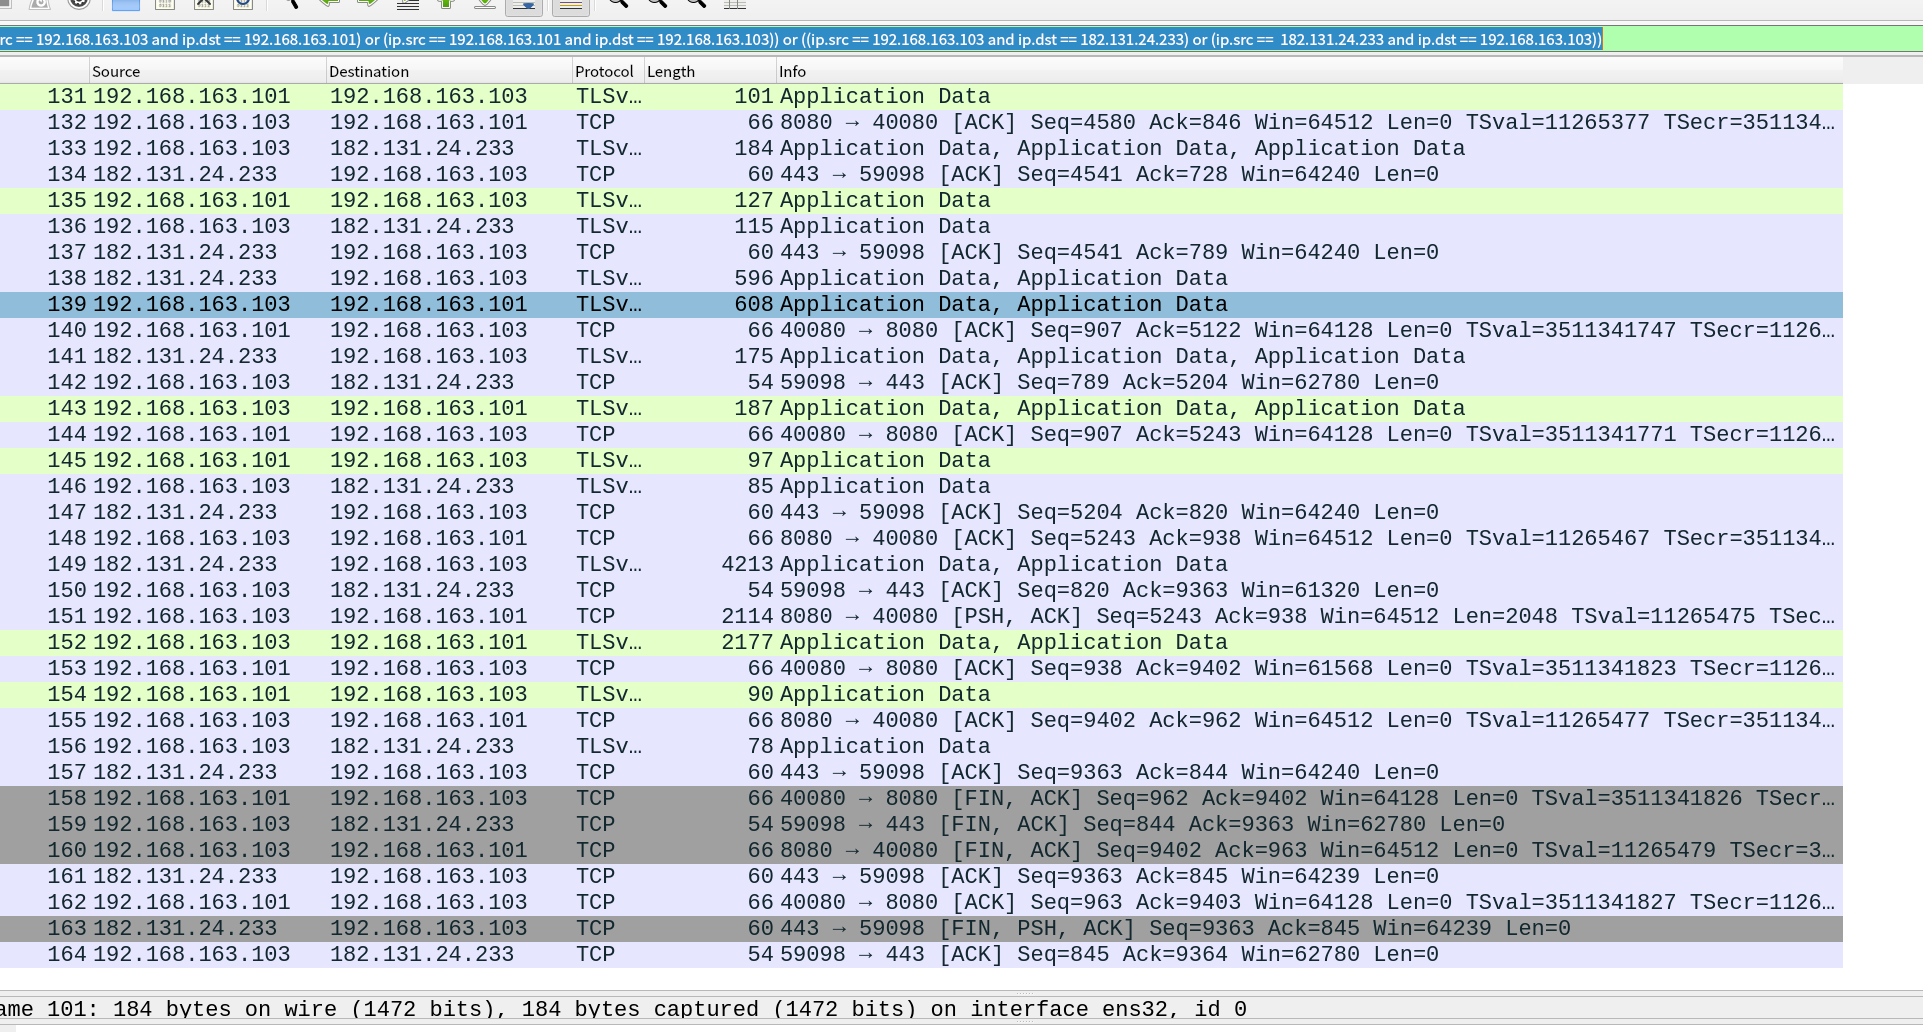
Task: Click the open capture file icon
Action: (x=126, y=4)
